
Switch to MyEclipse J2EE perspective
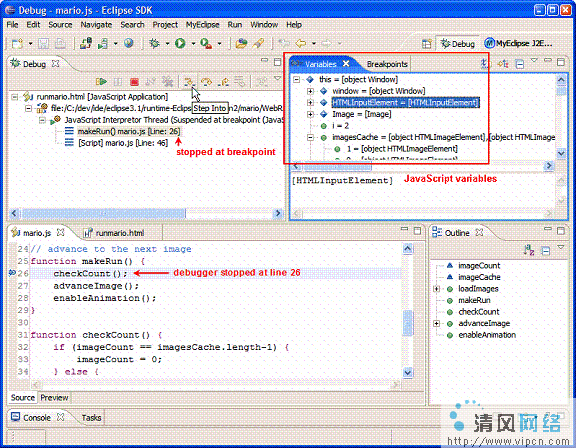tap(518, 44)
